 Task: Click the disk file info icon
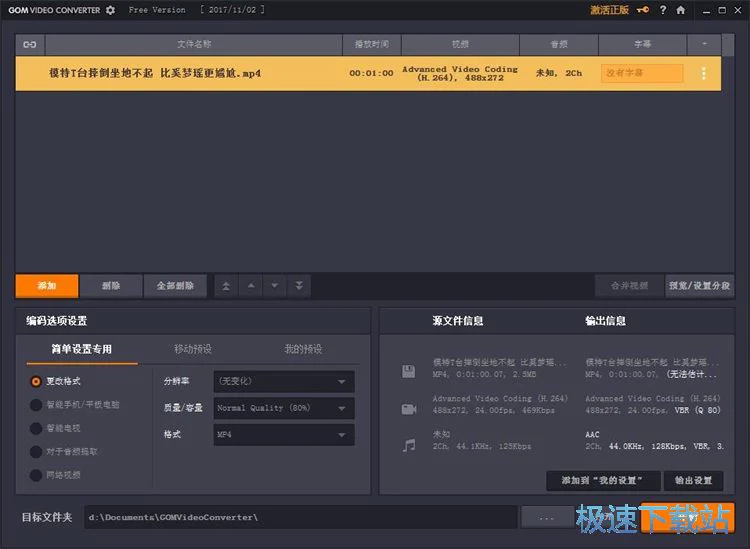(x=408, y=372)
